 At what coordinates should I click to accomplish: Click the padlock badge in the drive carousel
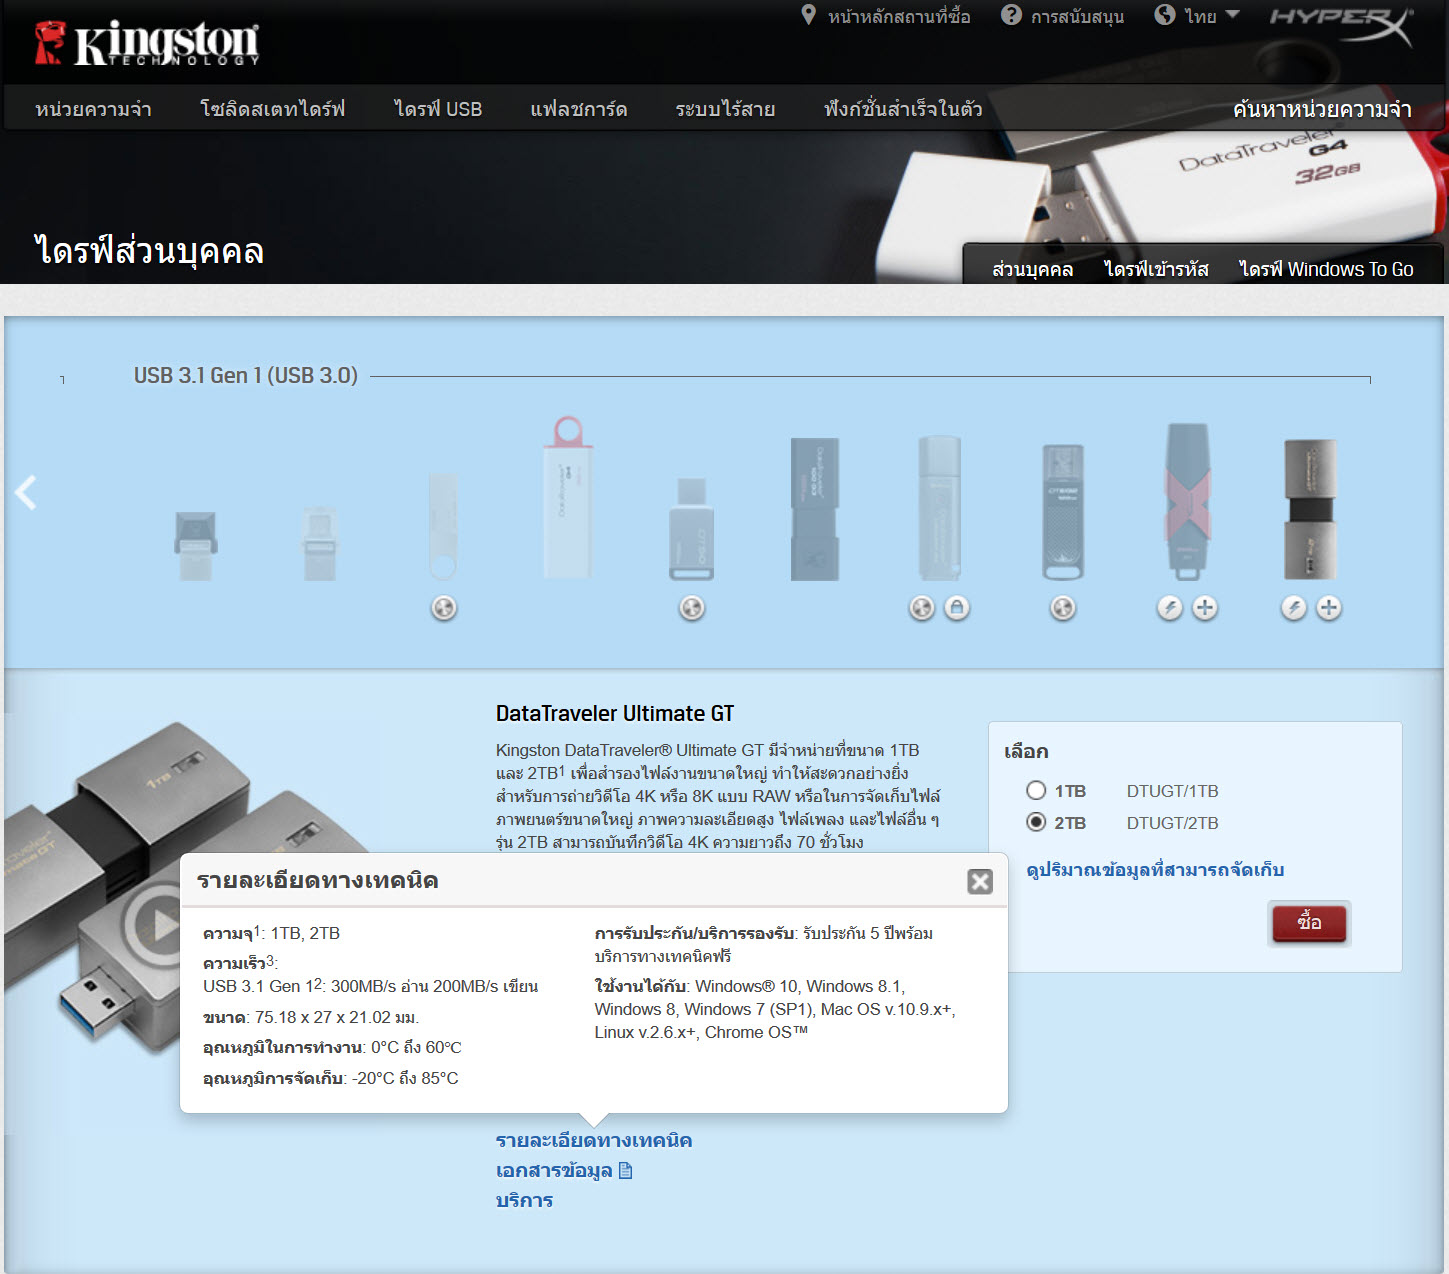pyautogui.click(x=957, y=607)
